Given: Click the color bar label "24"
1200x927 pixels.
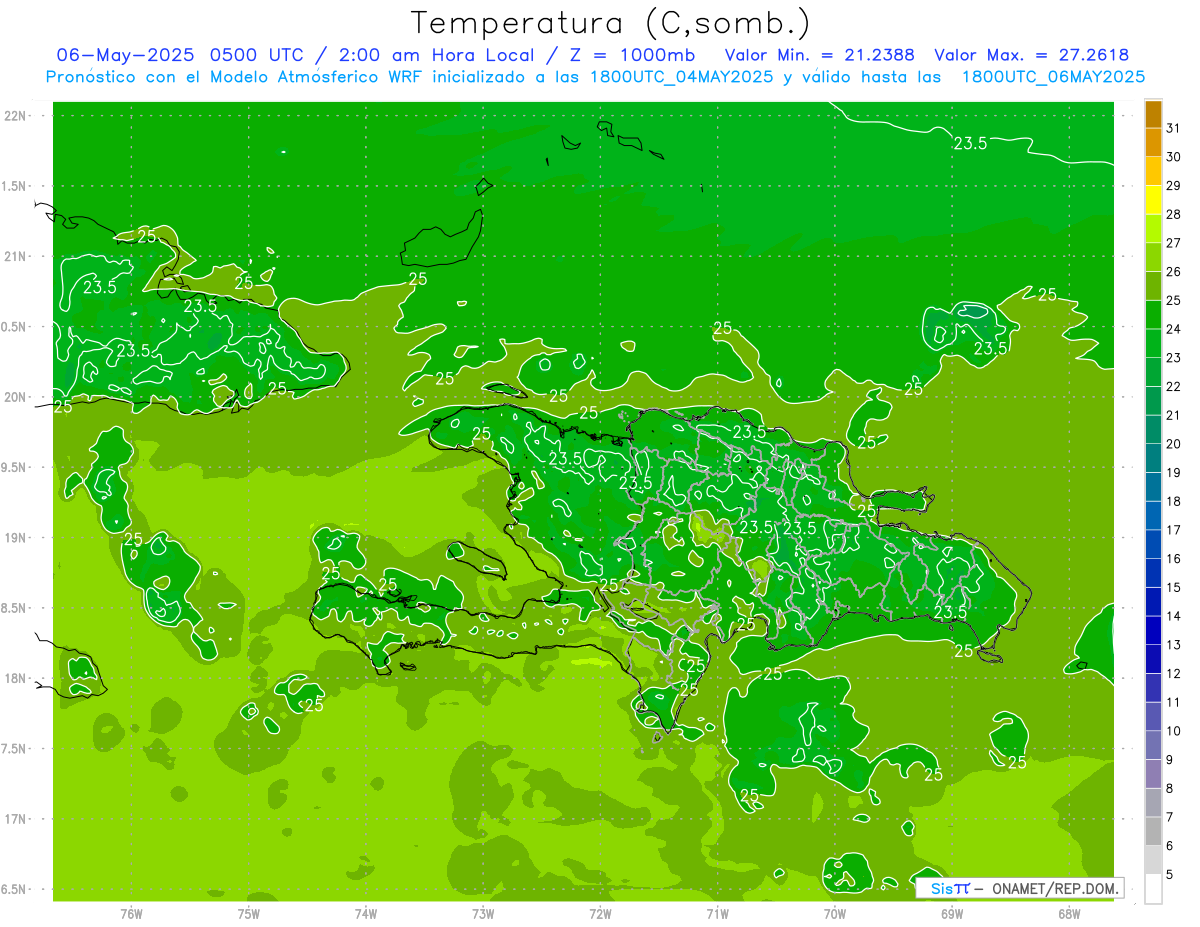Looking at the screenshot, I should pyautogui.click(x=1174, y=329).
